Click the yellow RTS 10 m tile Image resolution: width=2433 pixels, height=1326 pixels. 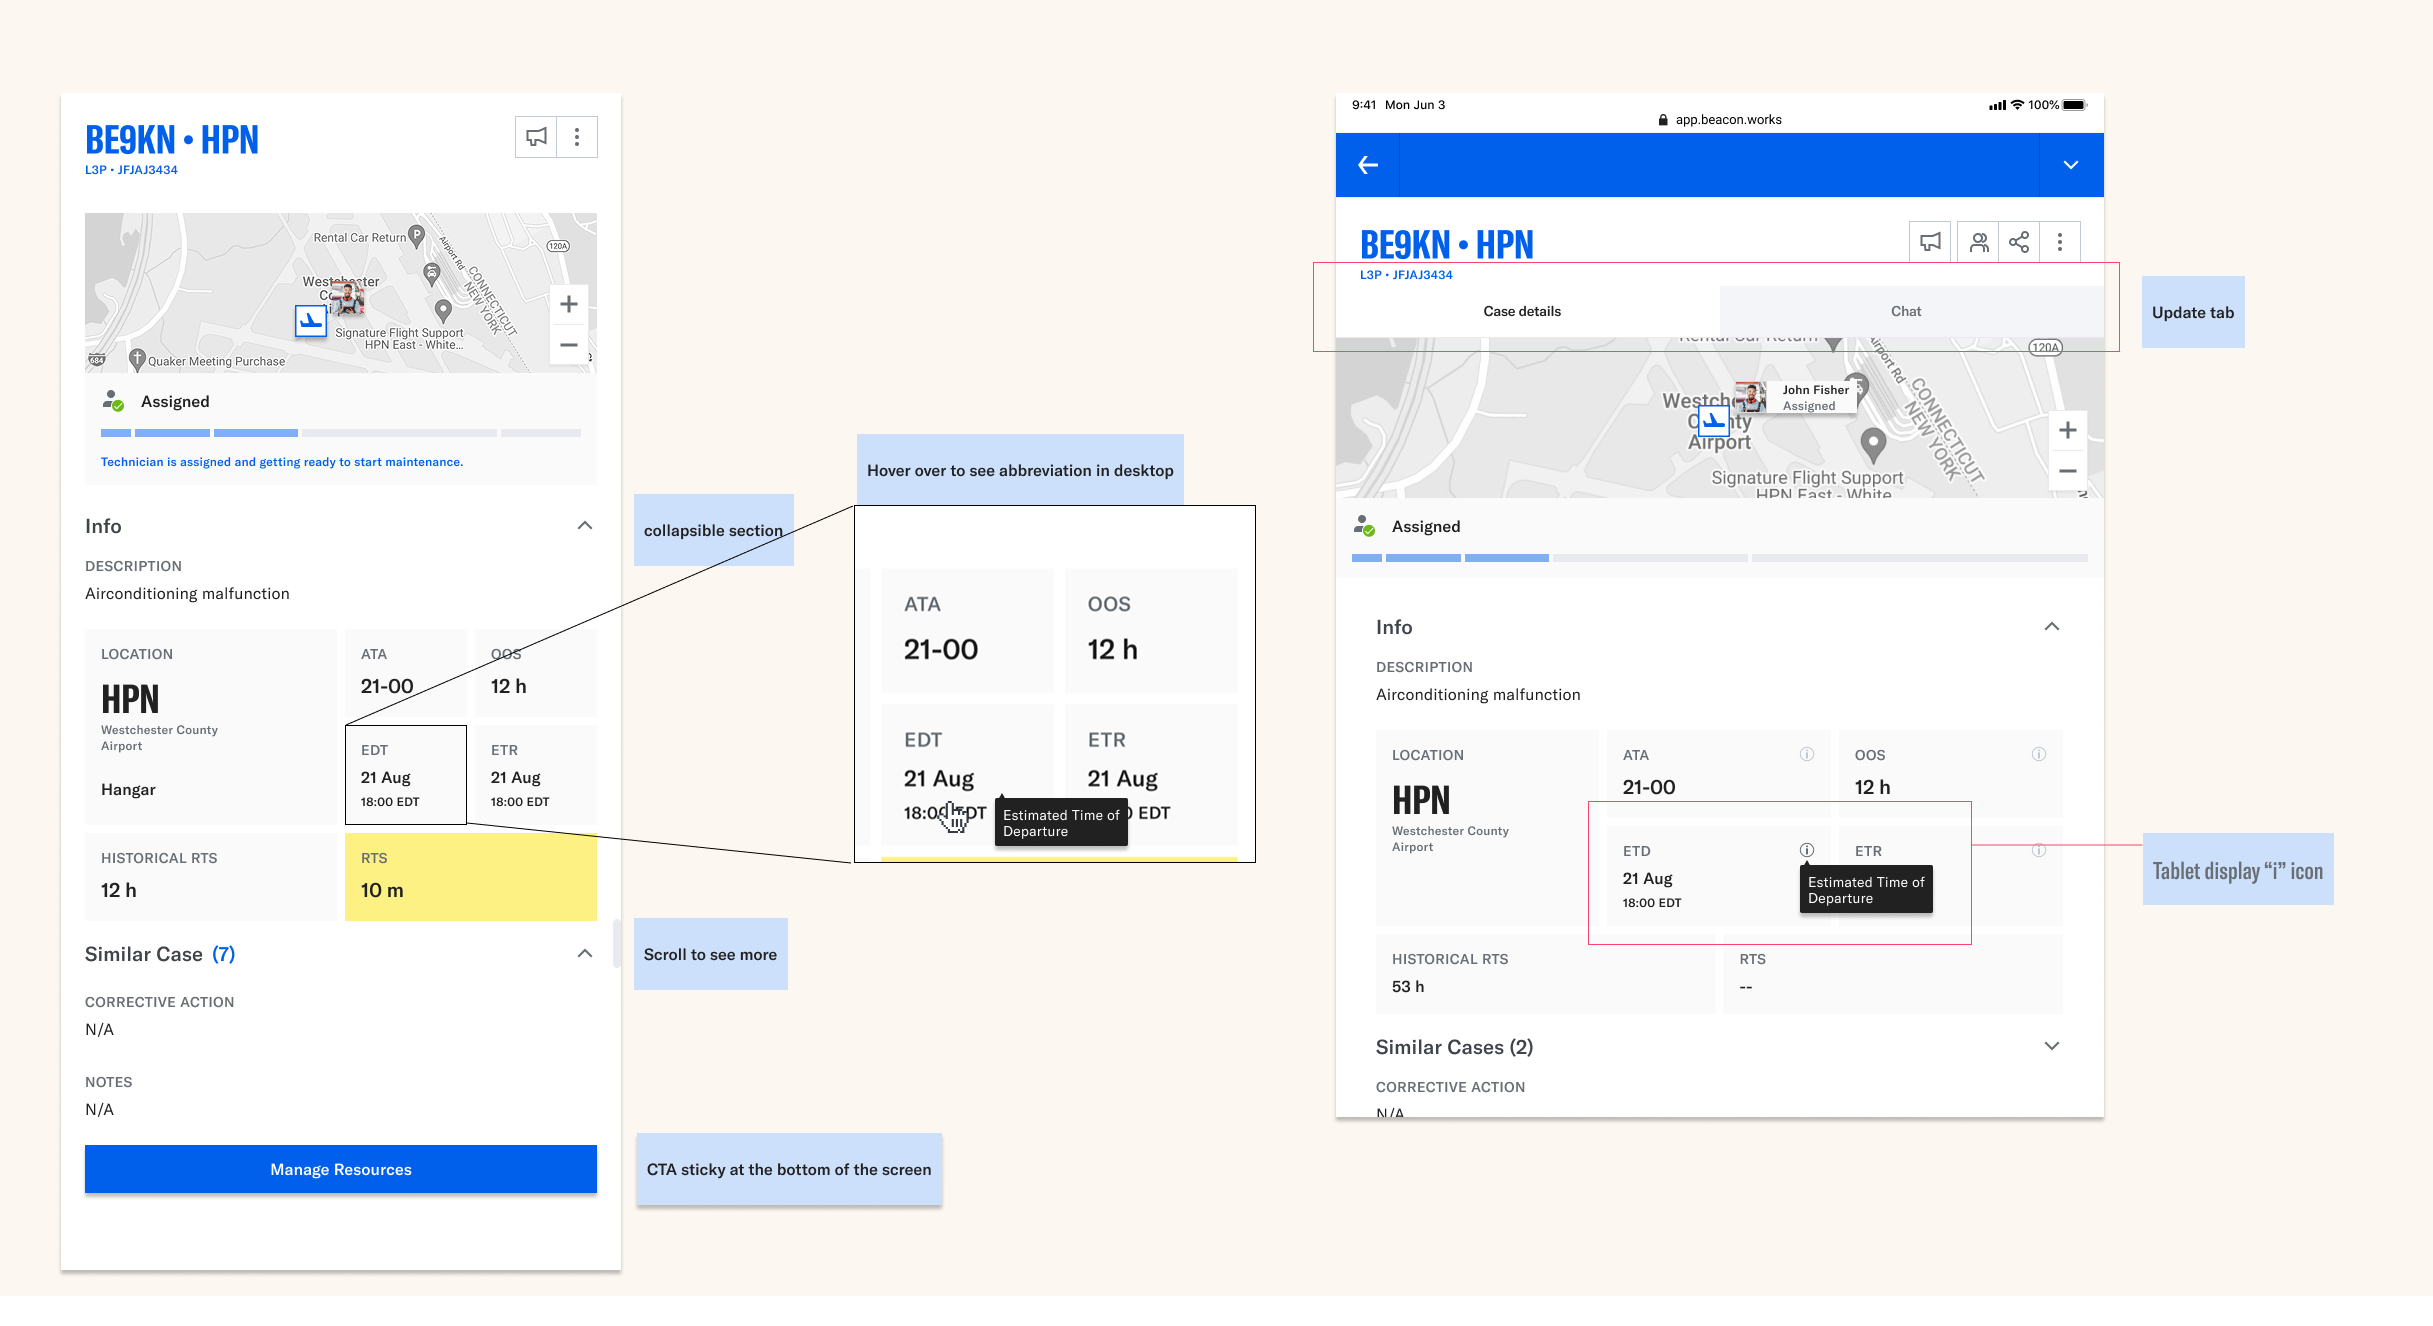(470, 876)
